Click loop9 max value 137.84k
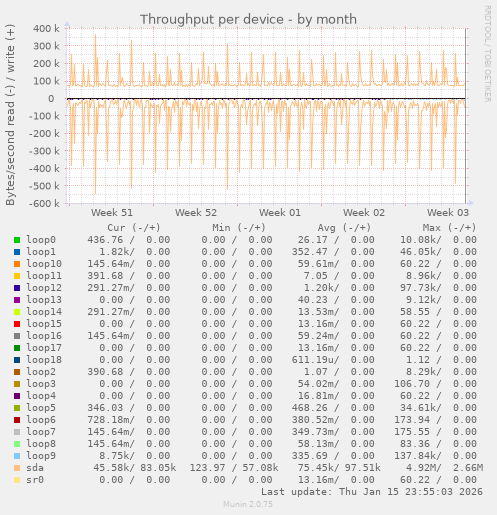This screenshot has width=497, height=515. [415, 456]
